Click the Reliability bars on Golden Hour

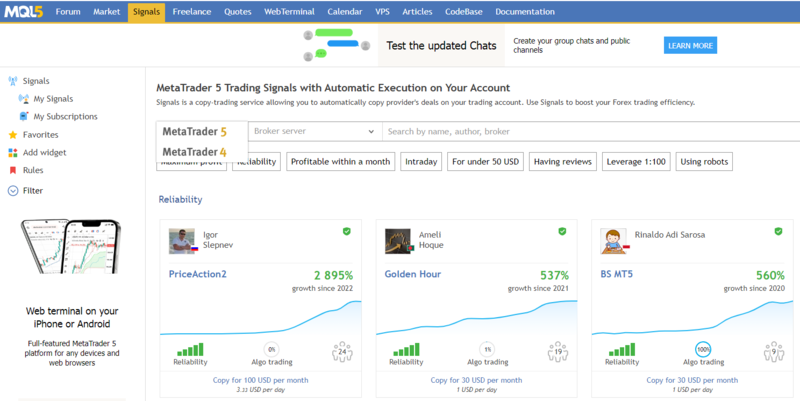tap(406, 349)
